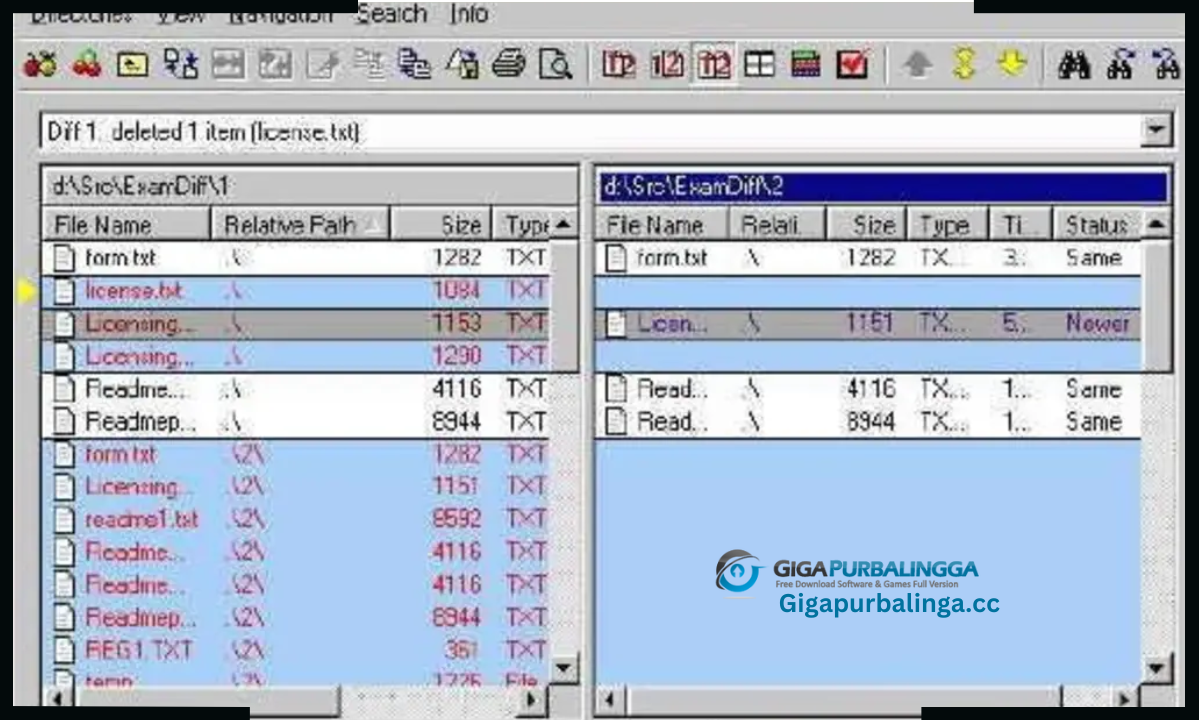Select the red Readmep row in \2\ folder
Screen dimensions: 1200x720
click(296, 618)
